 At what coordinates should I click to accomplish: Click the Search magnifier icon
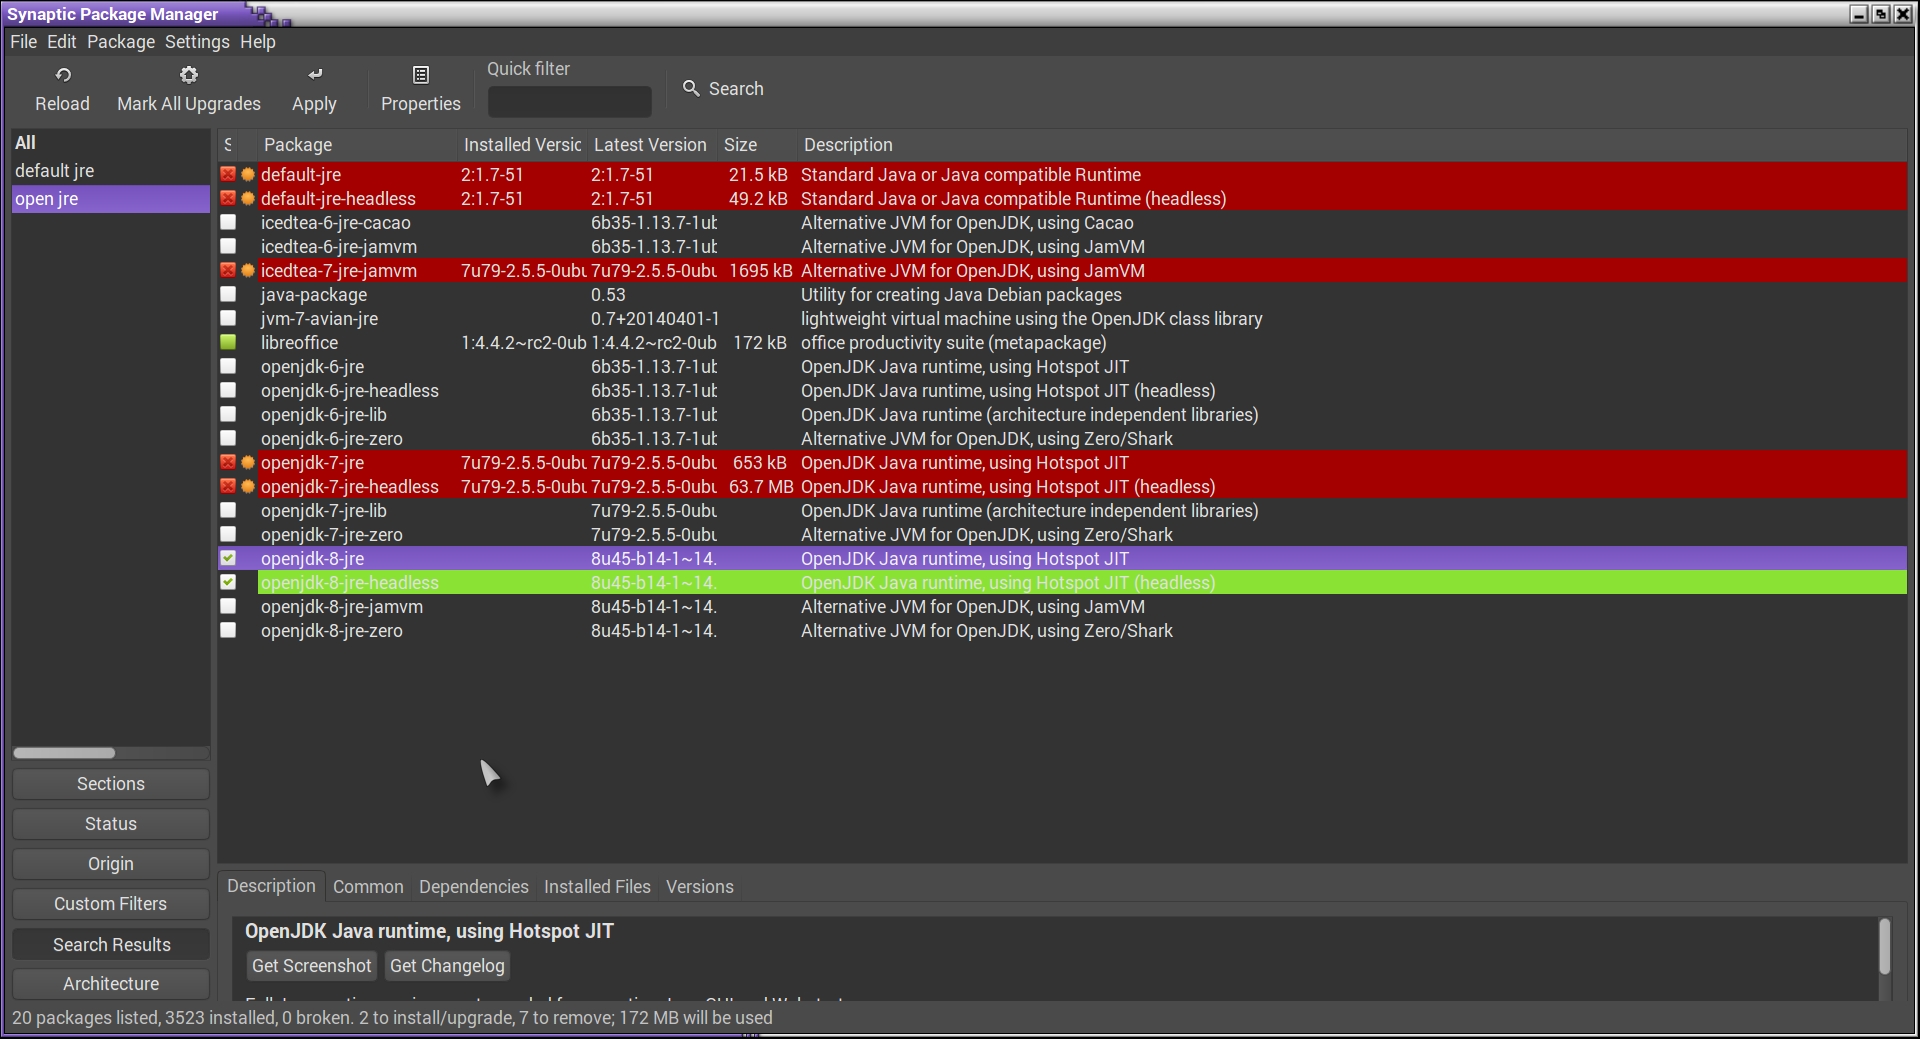(691, 88)
